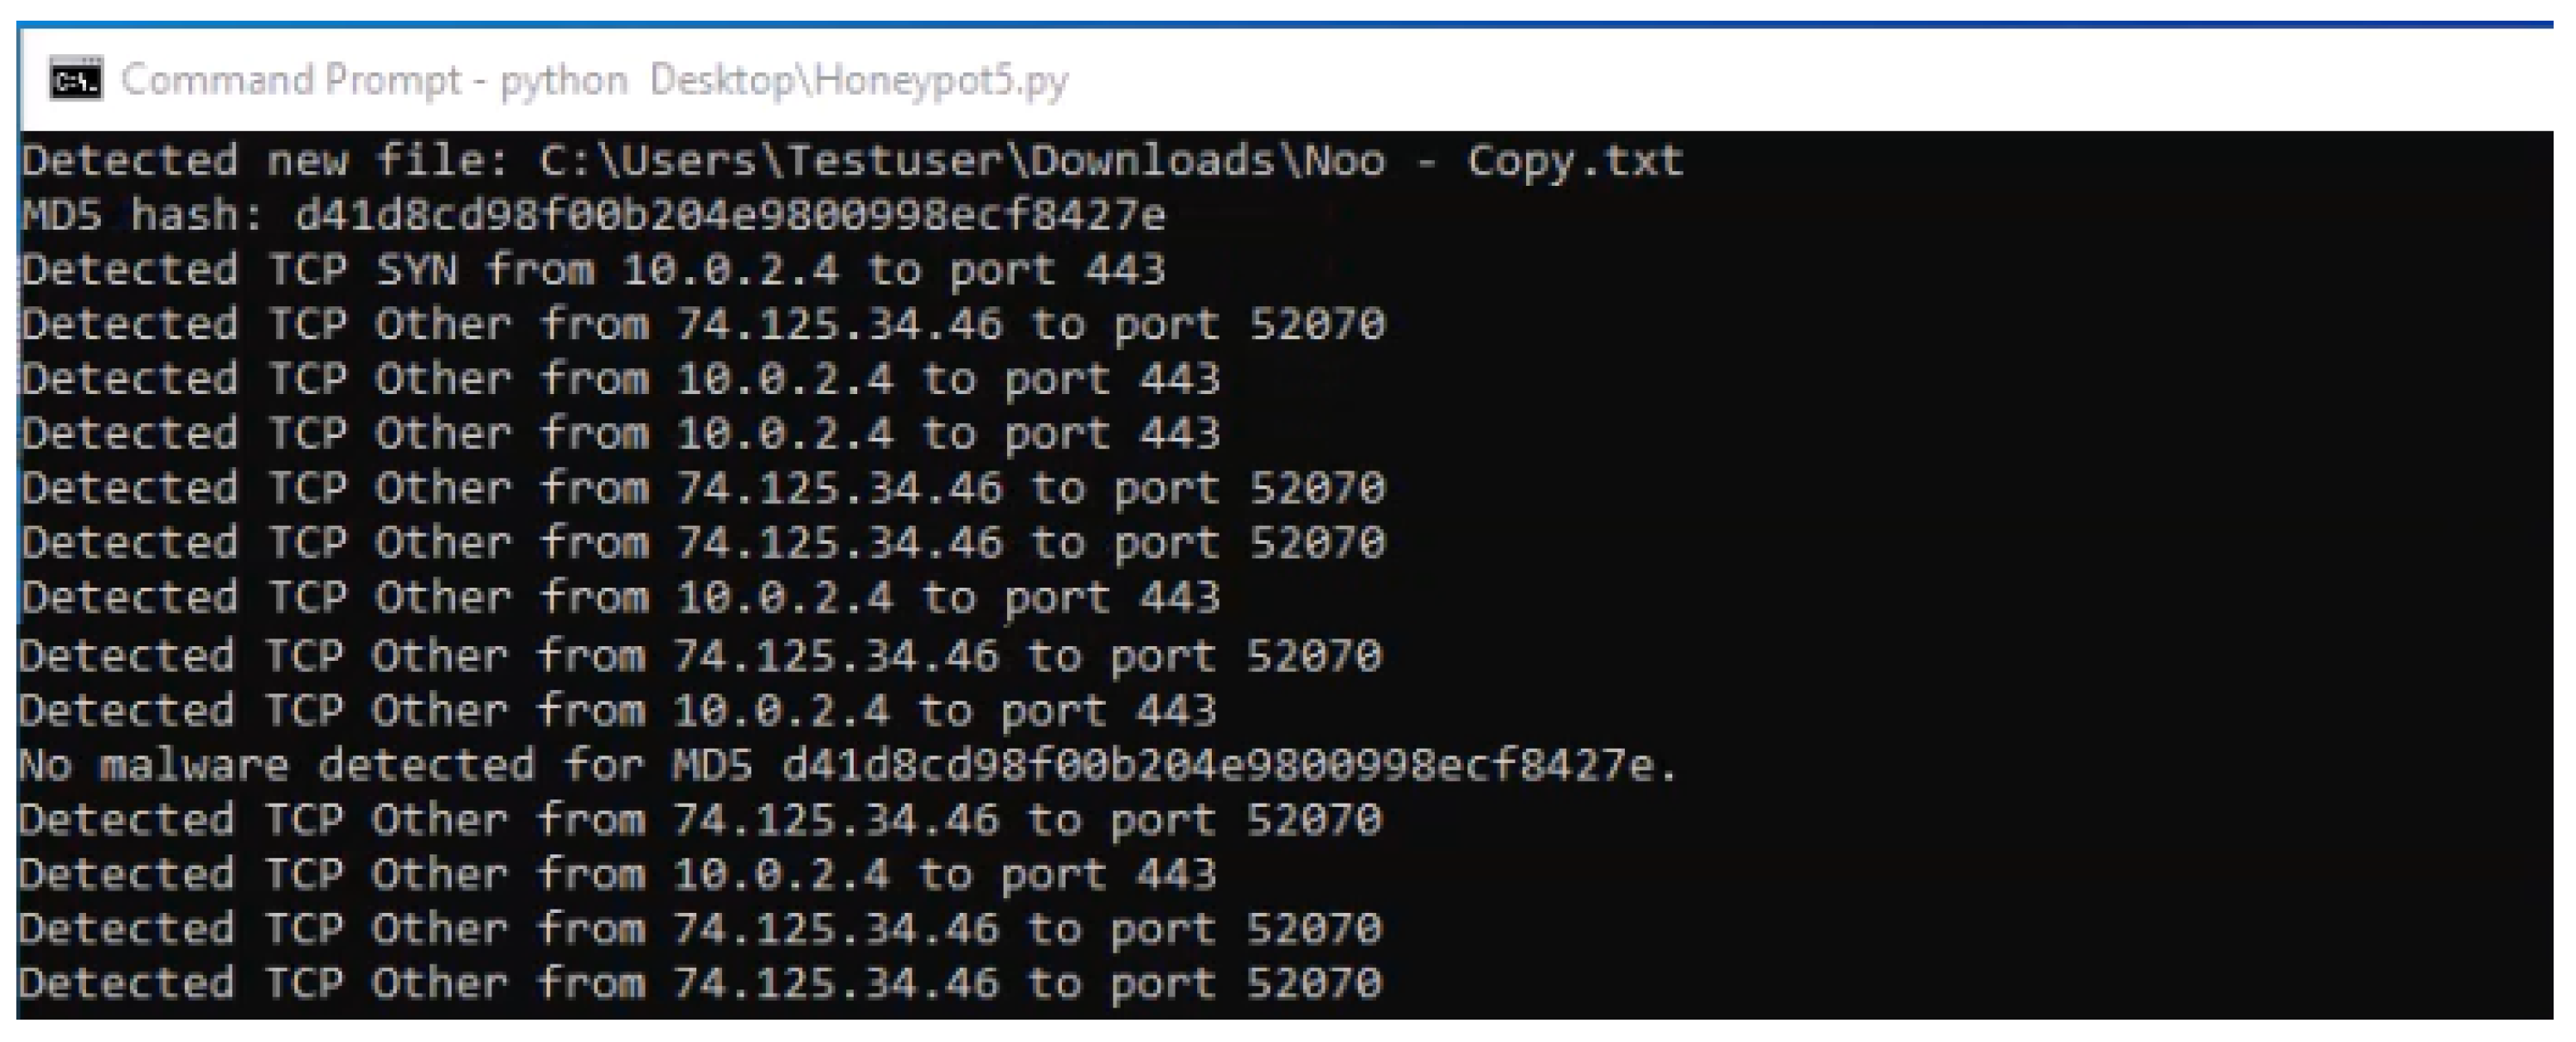The height and width of the screenshot is (1042, 2576).
Task: Click the title bar empty area
Action: click(x=1800, y=79)
